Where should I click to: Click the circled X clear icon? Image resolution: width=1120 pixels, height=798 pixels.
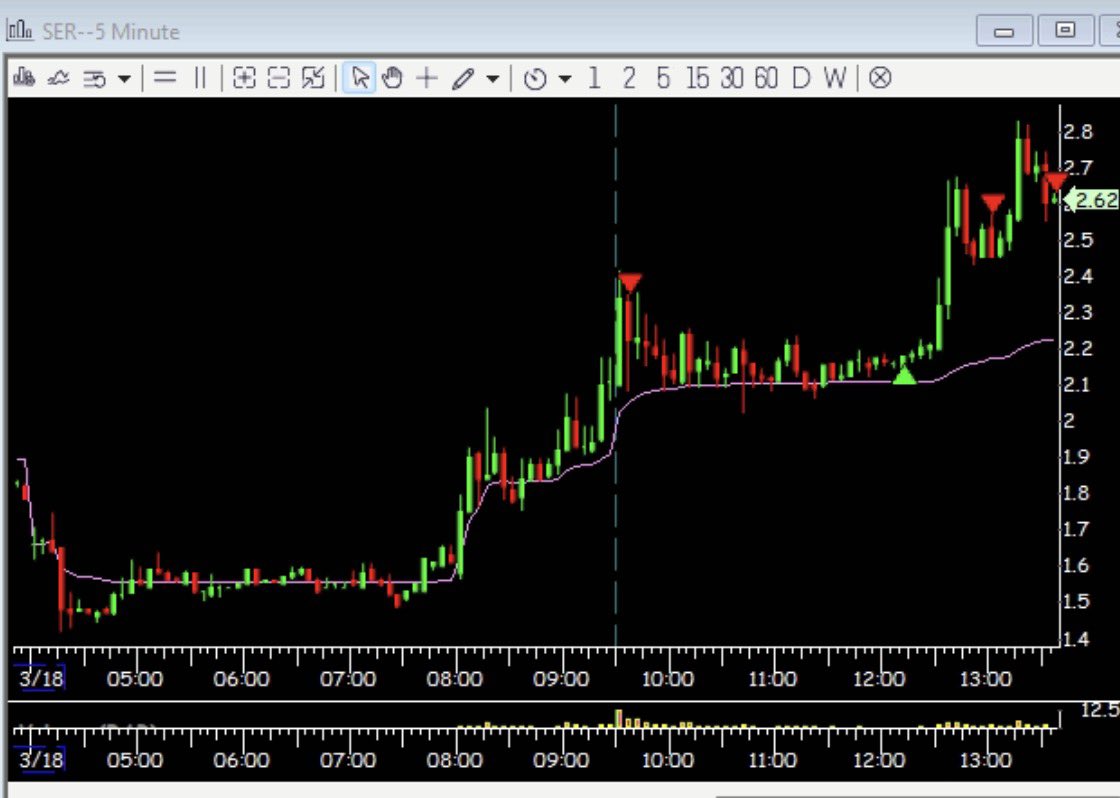click(x=880, y=78)
